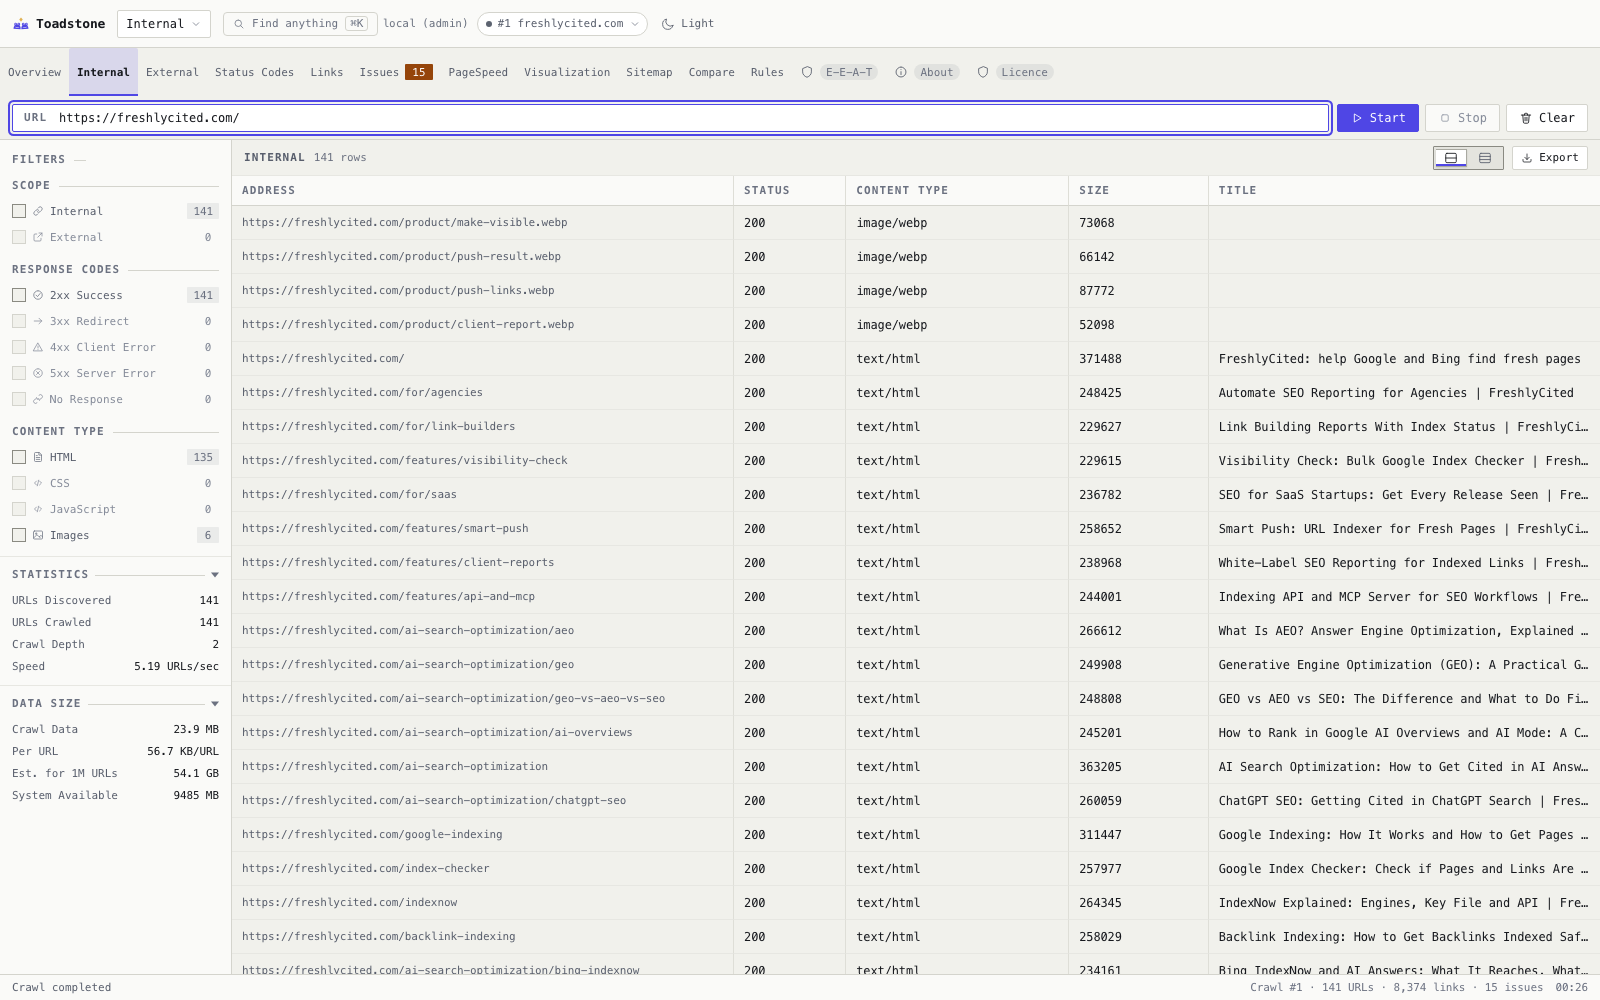Toggle the External scope checkbox
1600x1000 pixels.
tap(19, 237)
